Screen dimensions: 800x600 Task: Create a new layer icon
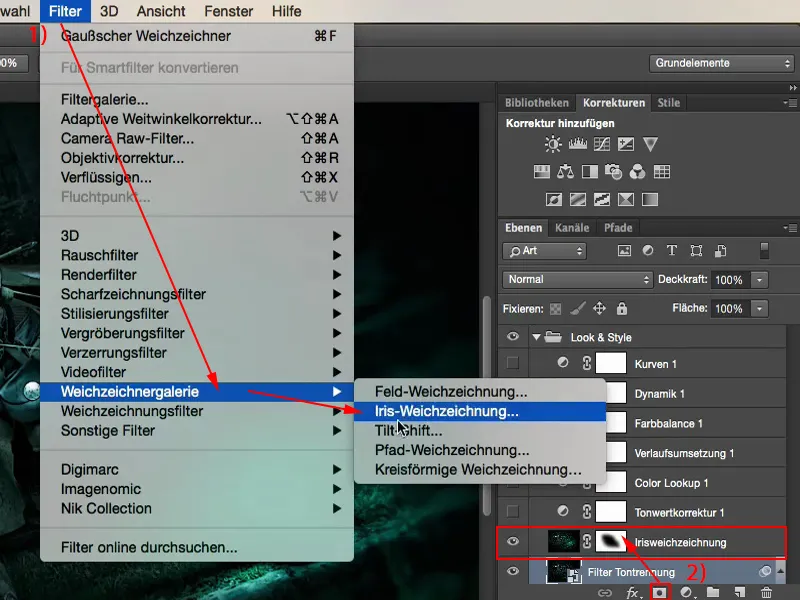coord(739,592)
